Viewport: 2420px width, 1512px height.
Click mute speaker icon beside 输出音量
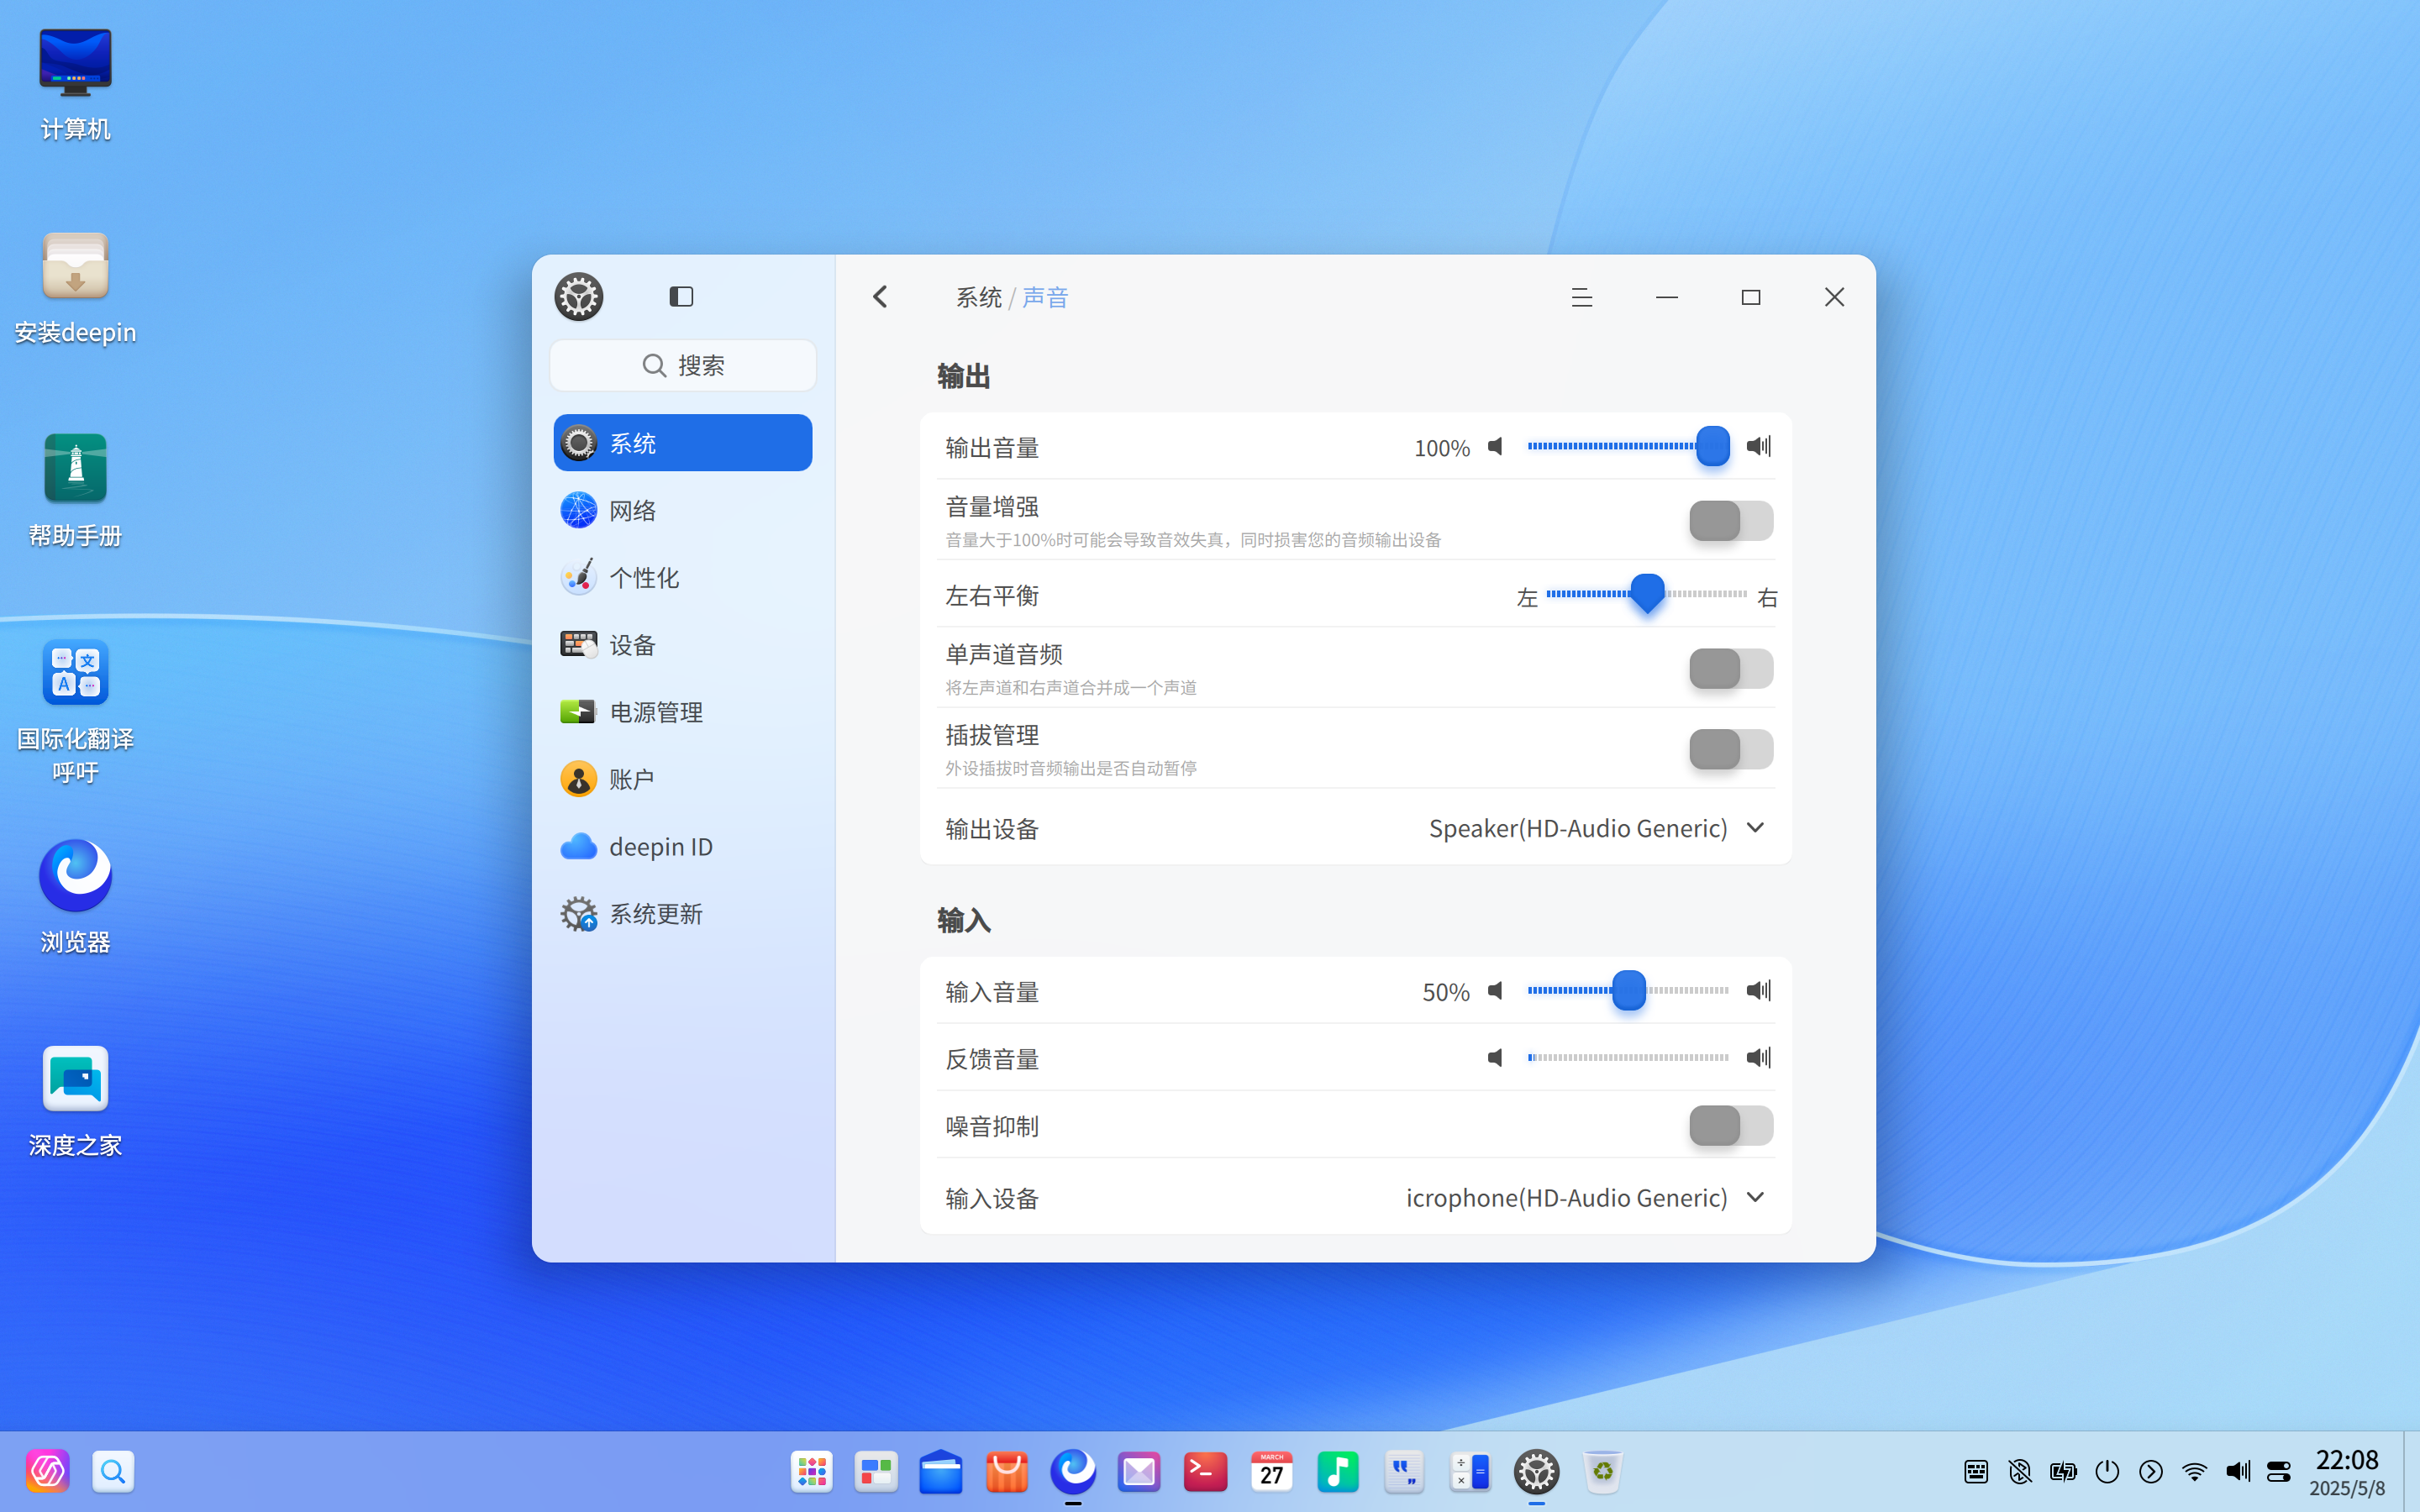(x=1495, y=446)
